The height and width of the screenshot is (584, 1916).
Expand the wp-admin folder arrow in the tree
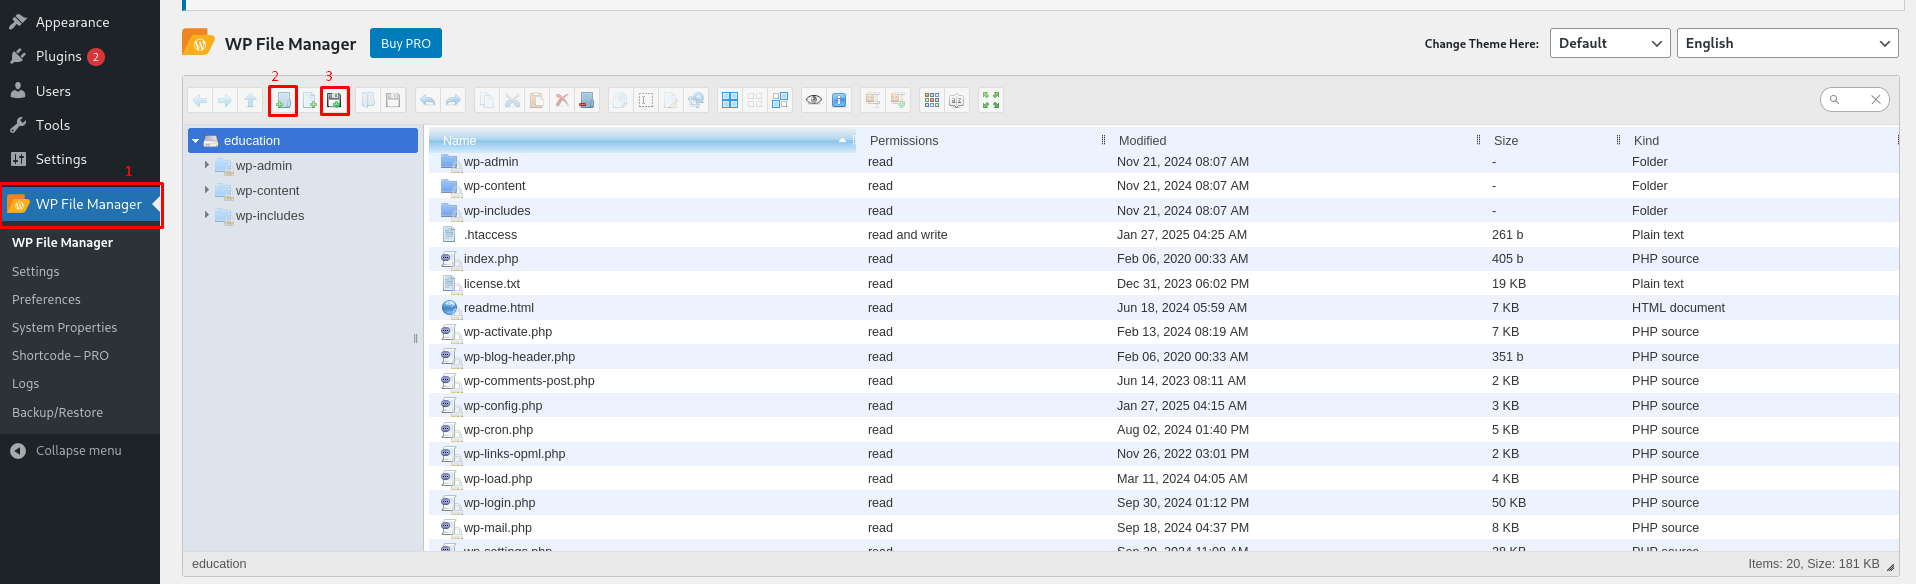click(207, 165)
